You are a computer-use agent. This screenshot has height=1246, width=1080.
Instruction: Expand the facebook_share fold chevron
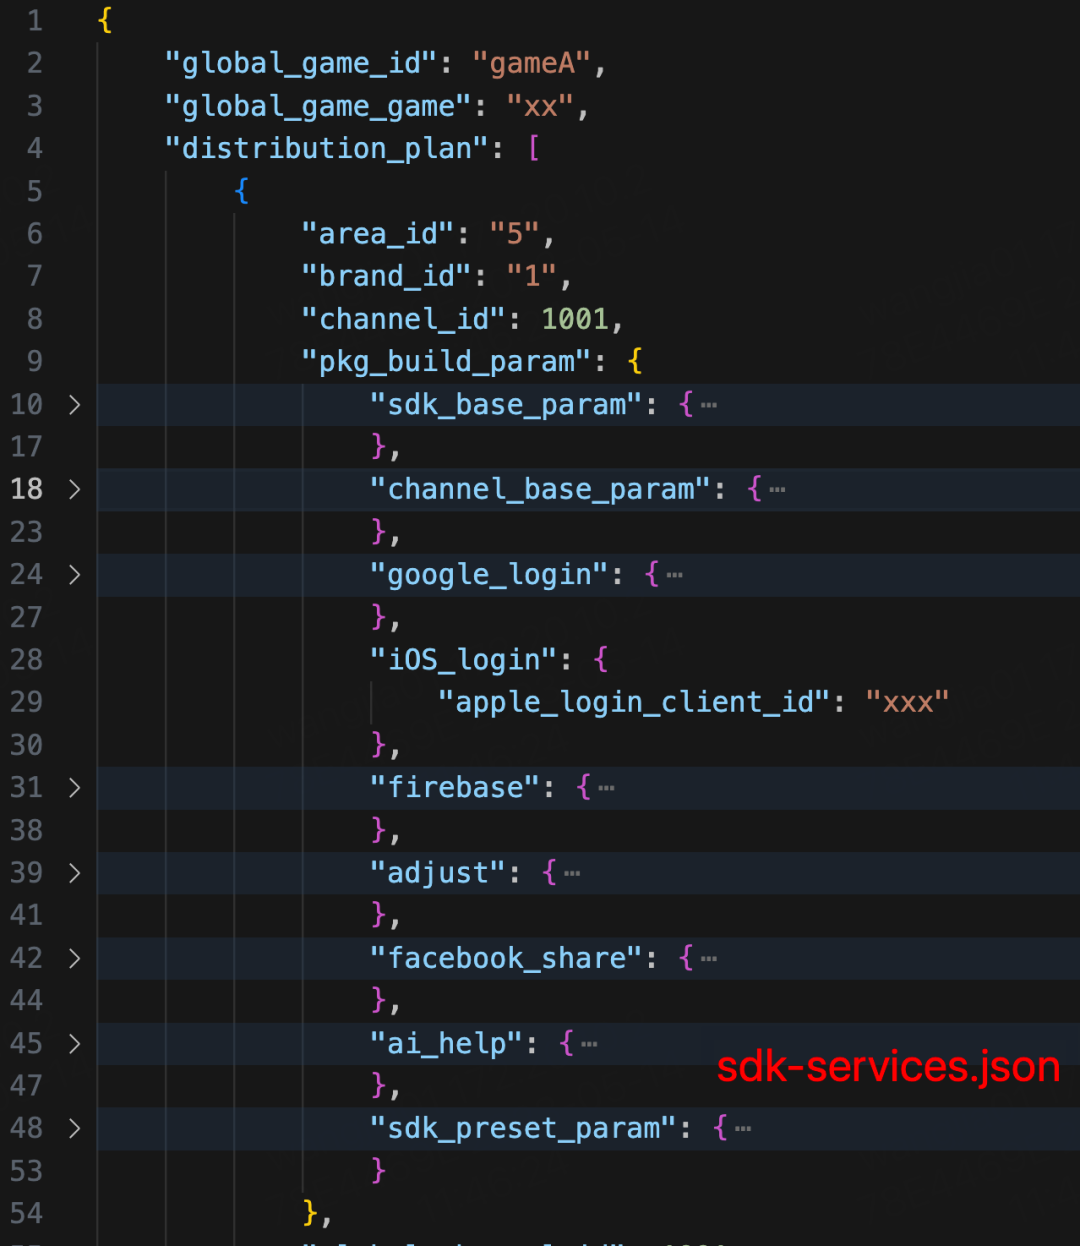(x=74, y=958)
